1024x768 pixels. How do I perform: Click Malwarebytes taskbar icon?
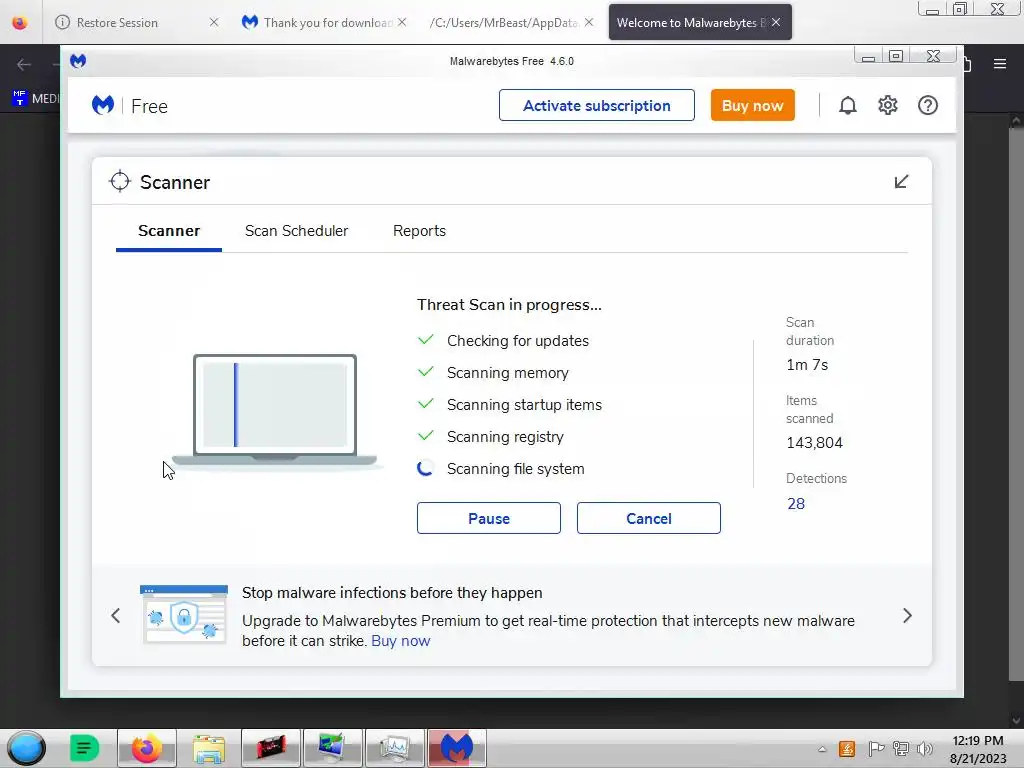(x=456, y=748)
